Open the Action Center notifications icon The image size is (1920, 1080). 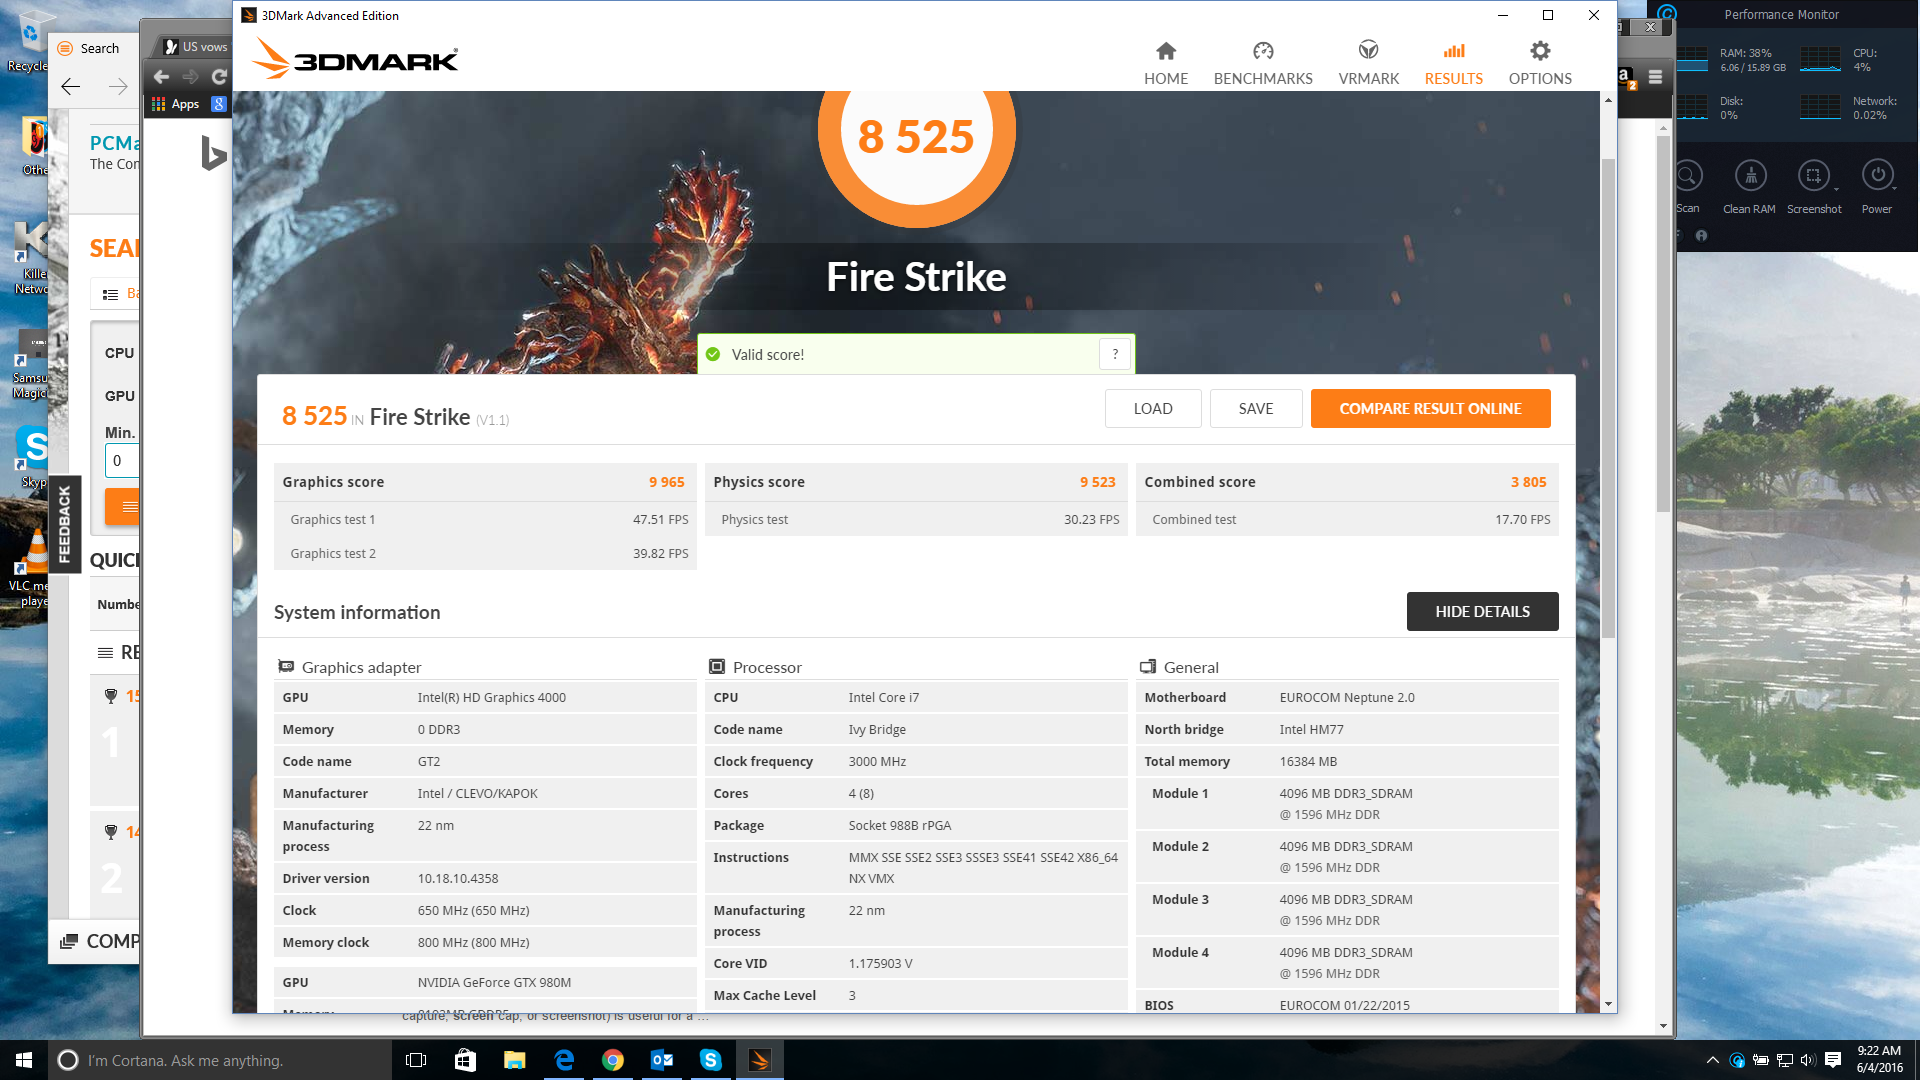(x=1833, y=1060)
